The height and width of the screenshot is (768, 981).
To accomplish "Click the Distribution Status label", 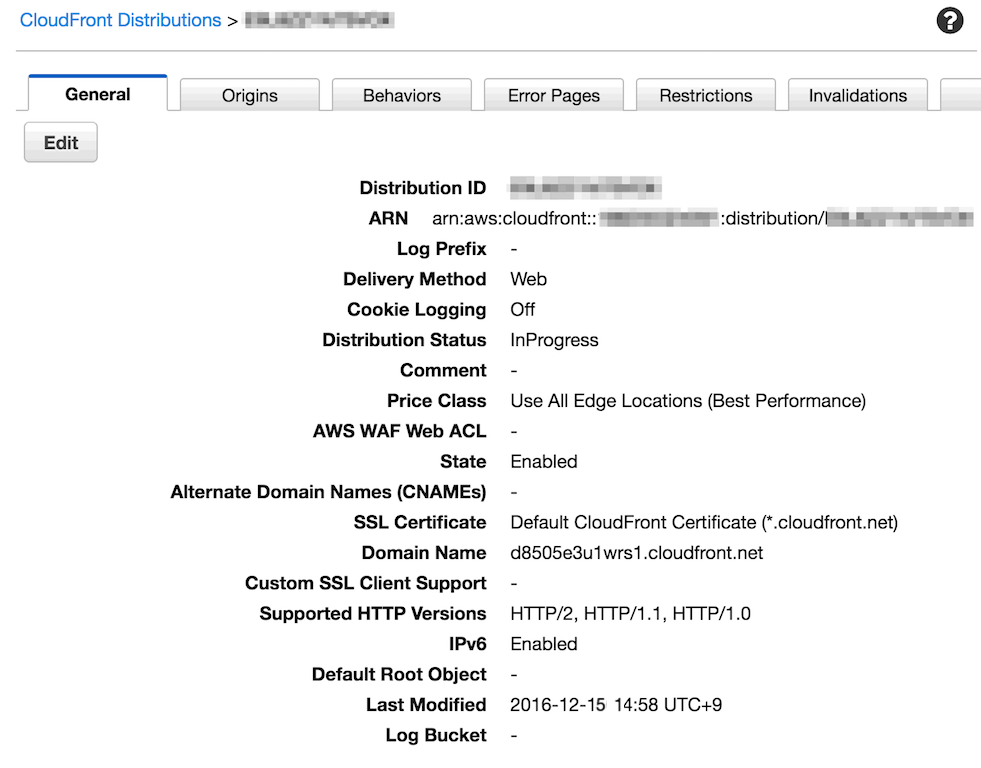I will (404, 340).
